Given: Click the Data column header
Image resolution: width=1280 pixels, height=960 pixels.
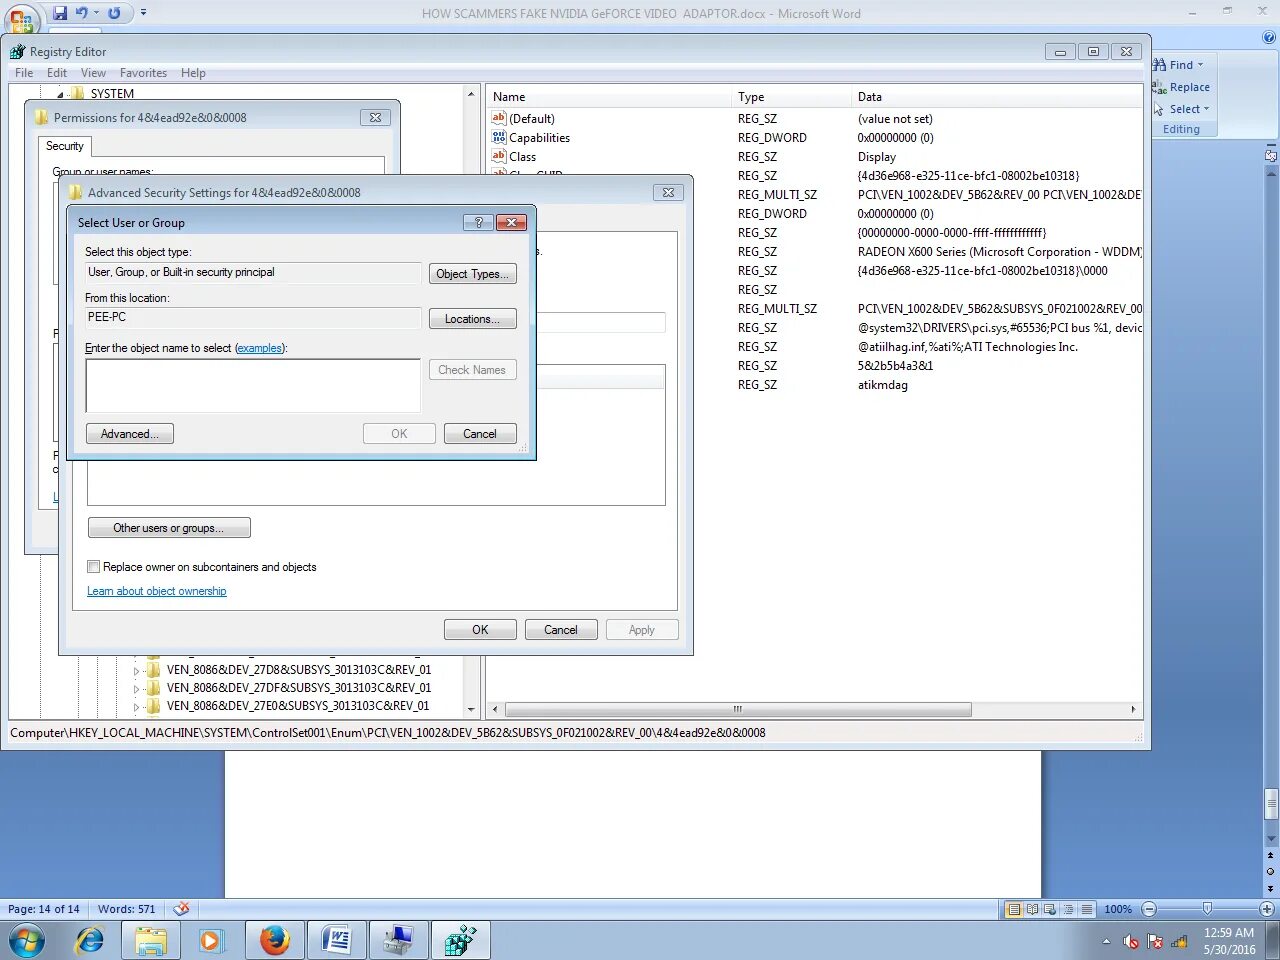Looking at the screenshot, I should tap(997, 97).
